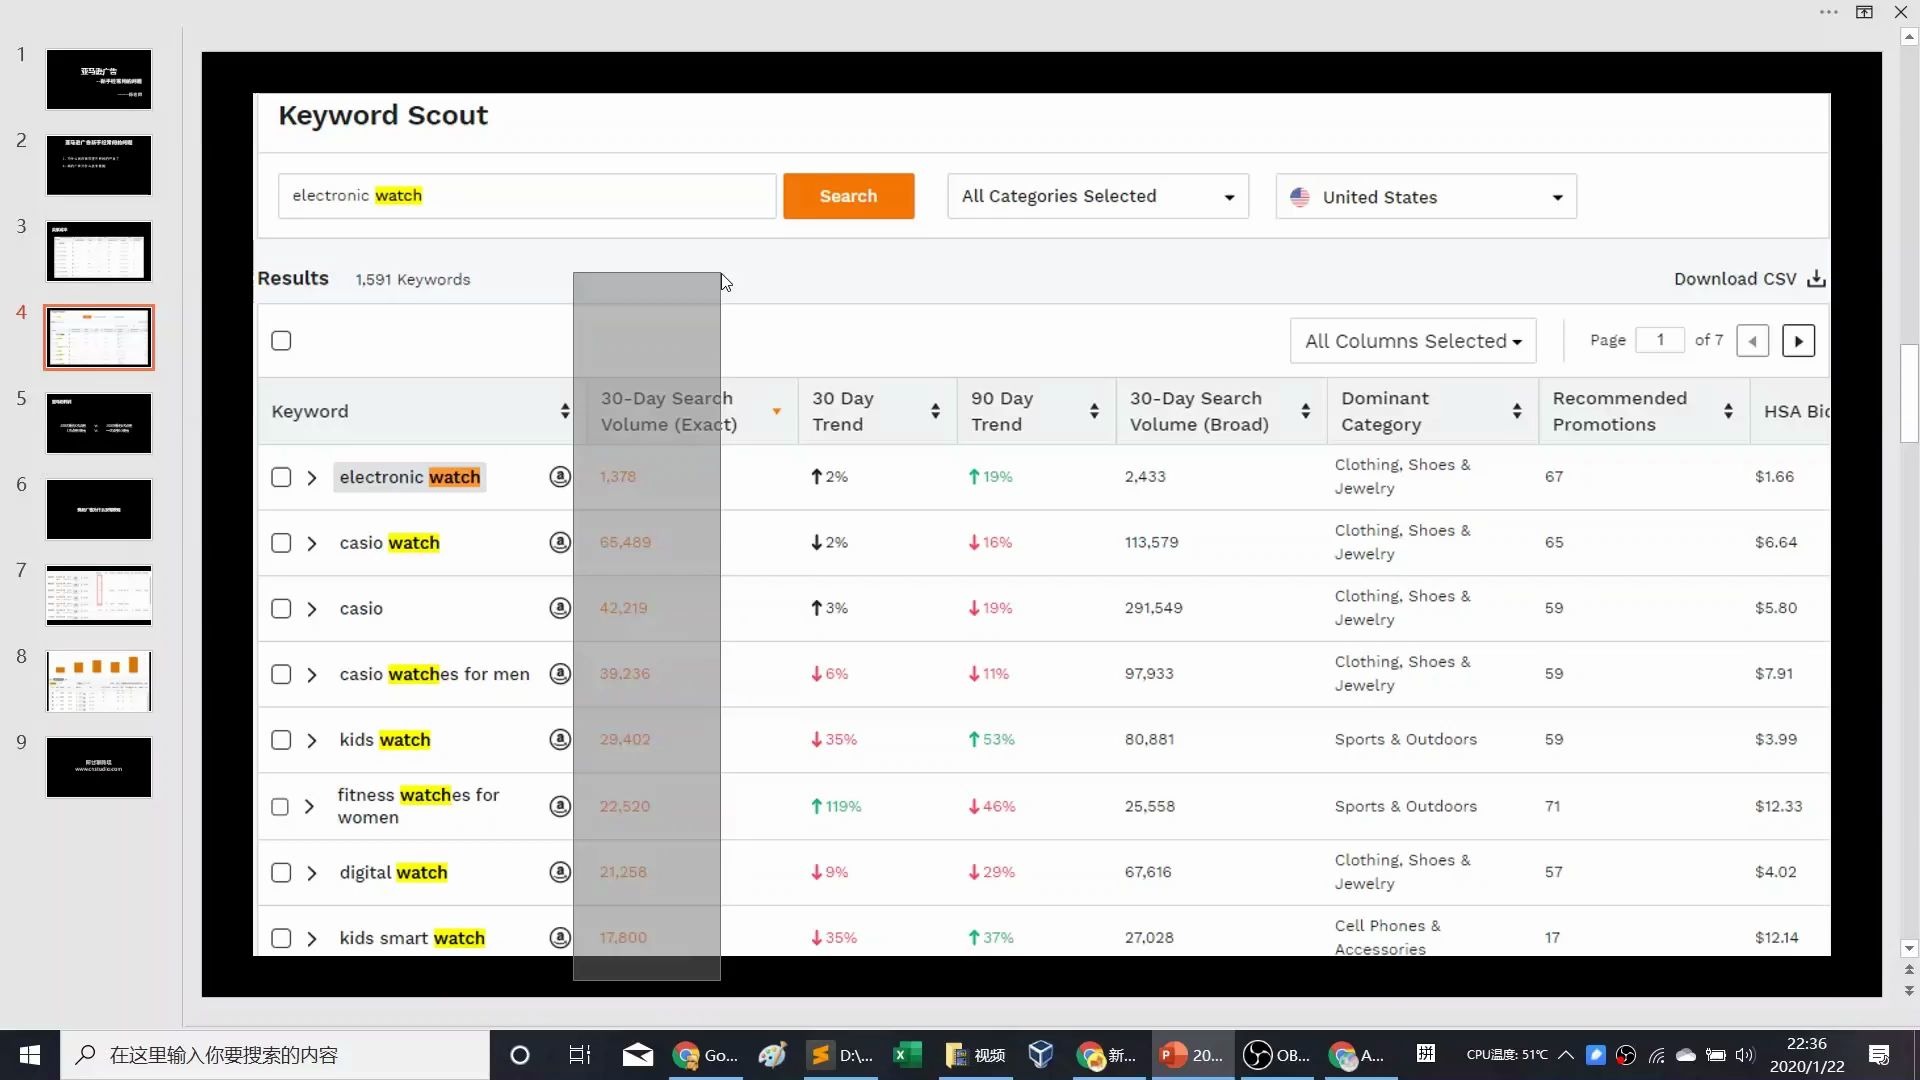
Task: Click the Amazon icon beside kids watch
Action: tap(560, 739)
